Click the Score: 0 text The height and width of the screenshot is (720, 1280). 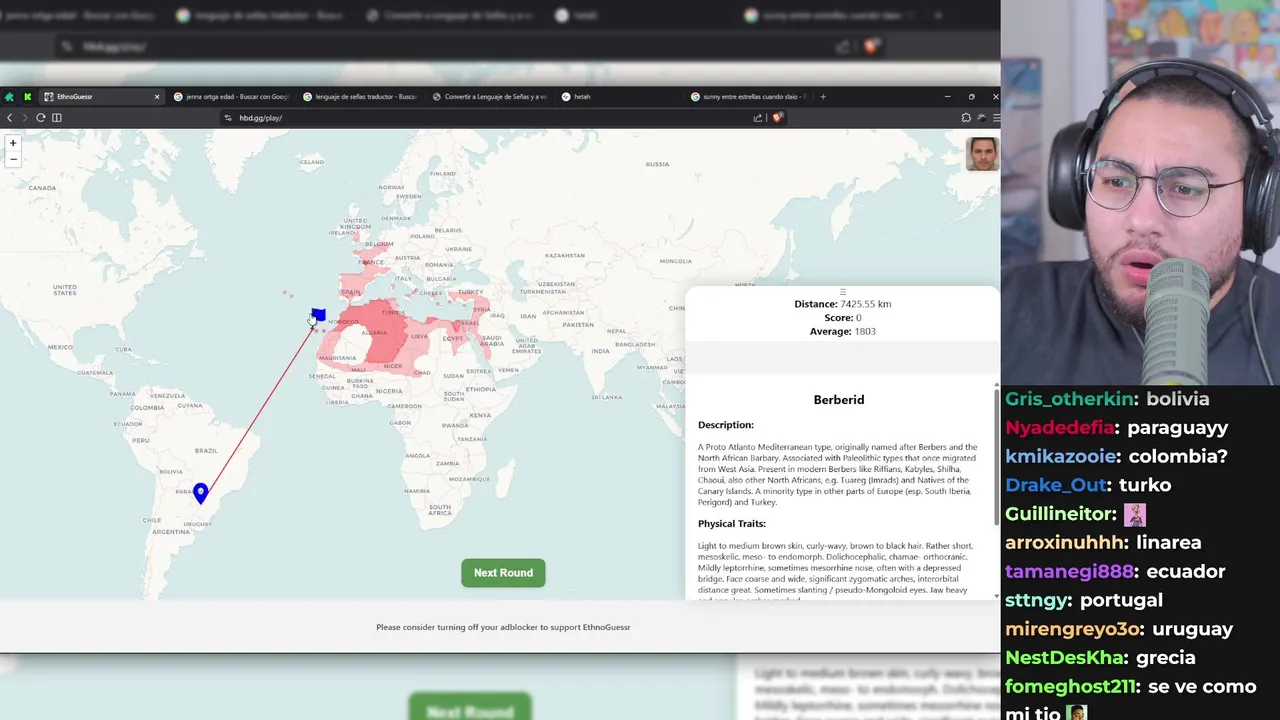coord(842,318)
